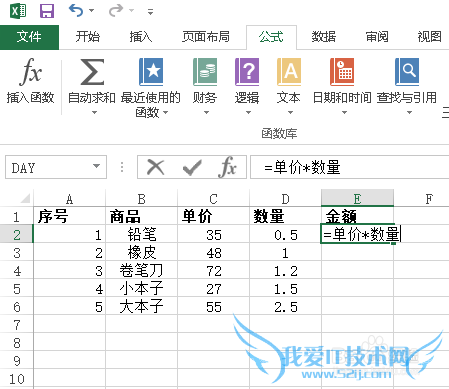This screenshot has height=389, width=449.
Task: Click the cell containing 小本子
Action: tap(142, 289)
